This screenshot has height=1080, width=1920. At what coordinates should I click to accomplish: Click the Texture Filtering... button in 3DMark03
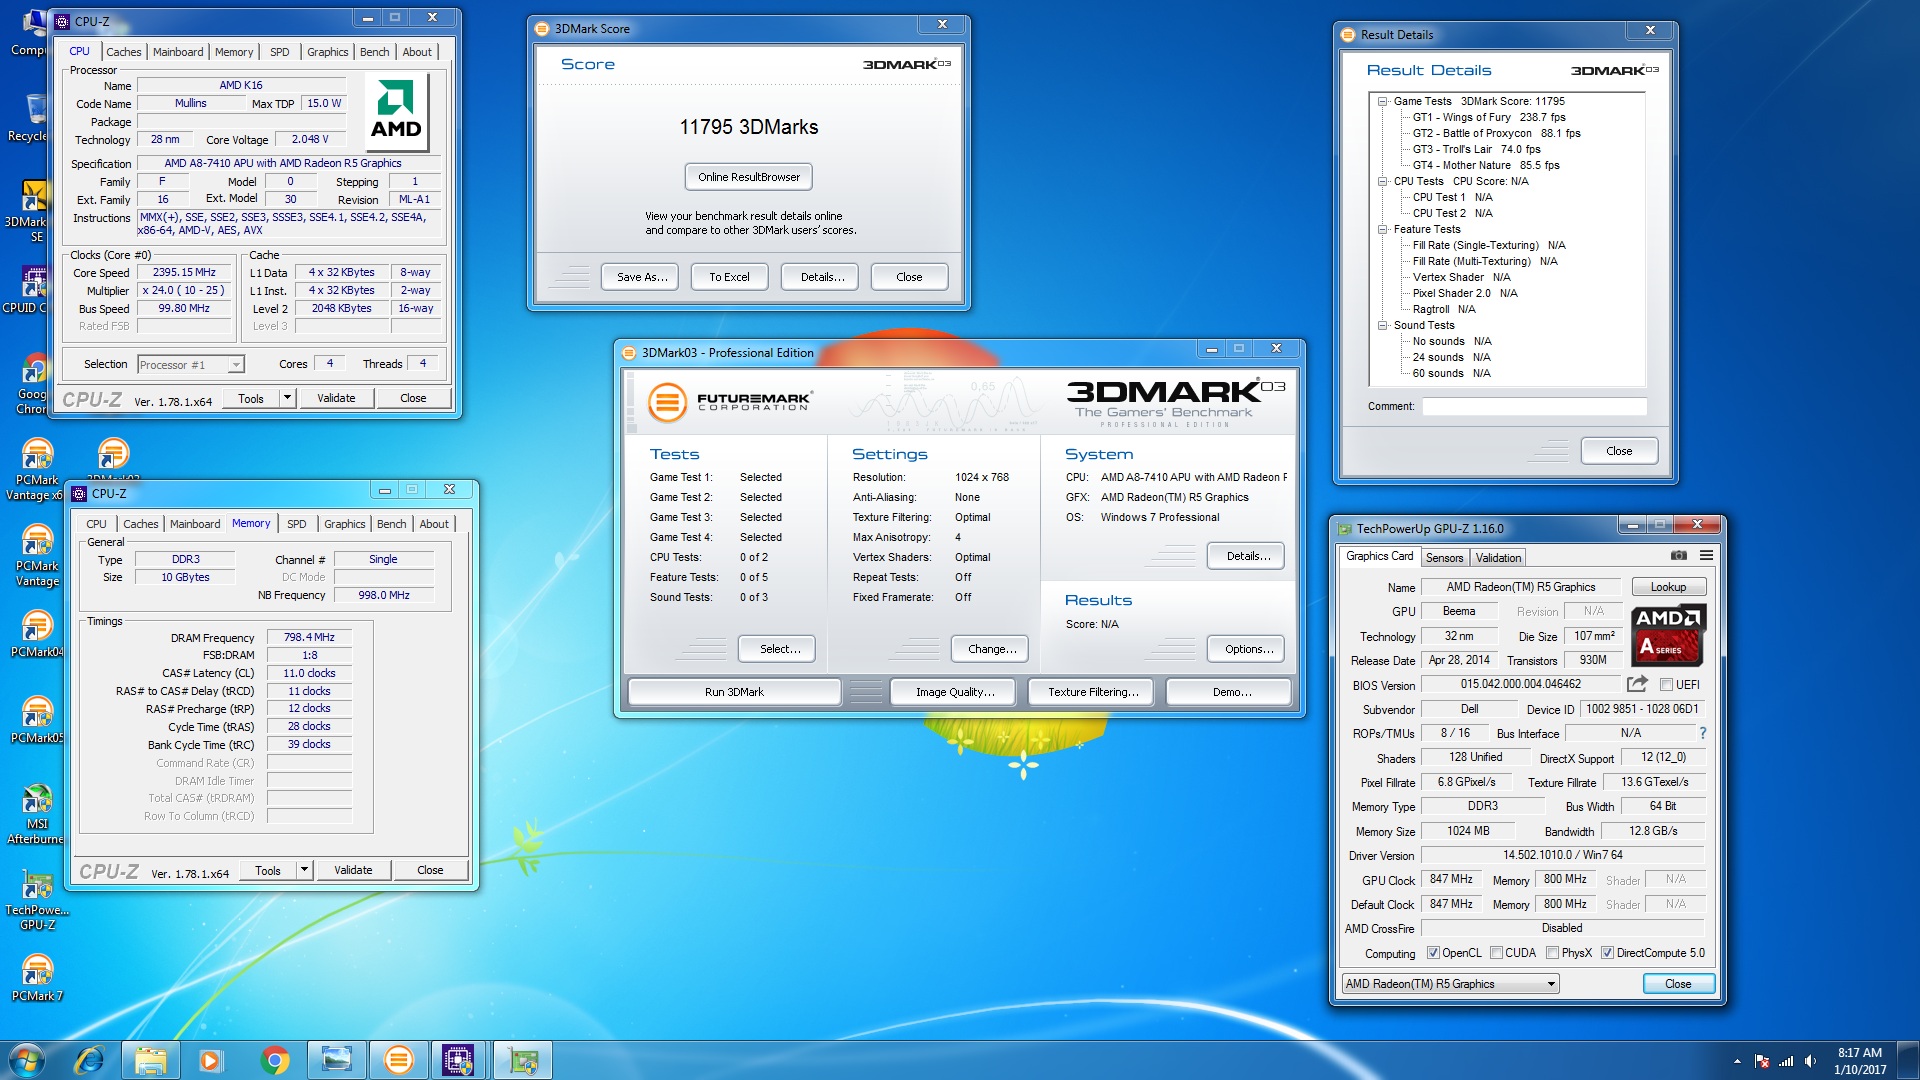[1093, 692]
